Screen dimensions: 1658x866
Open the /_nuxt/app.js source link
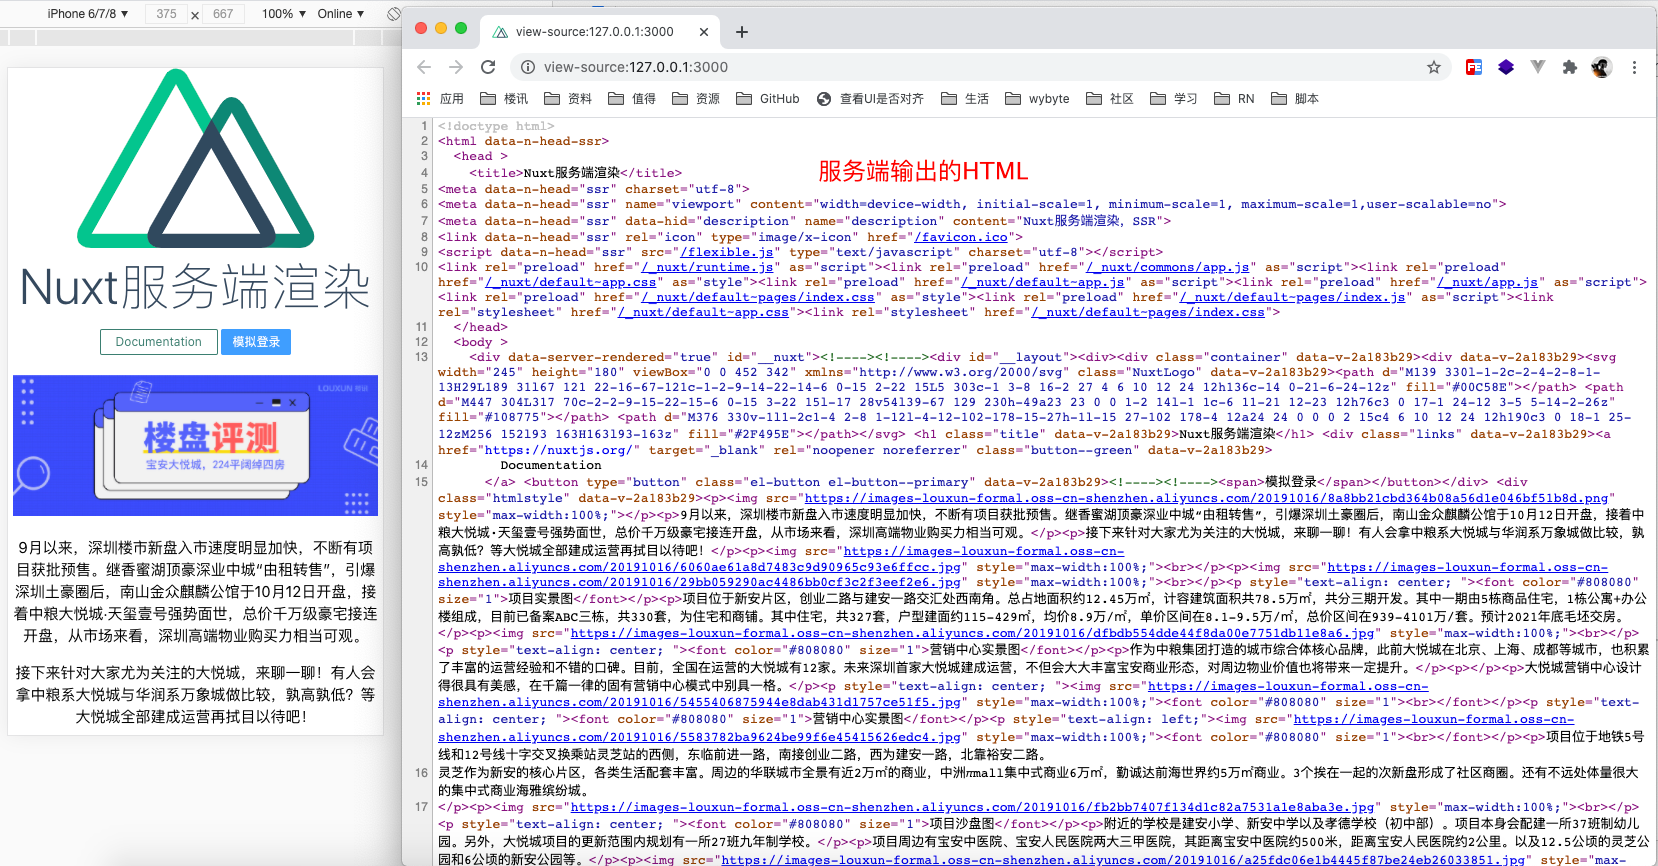coord(1487,282)
